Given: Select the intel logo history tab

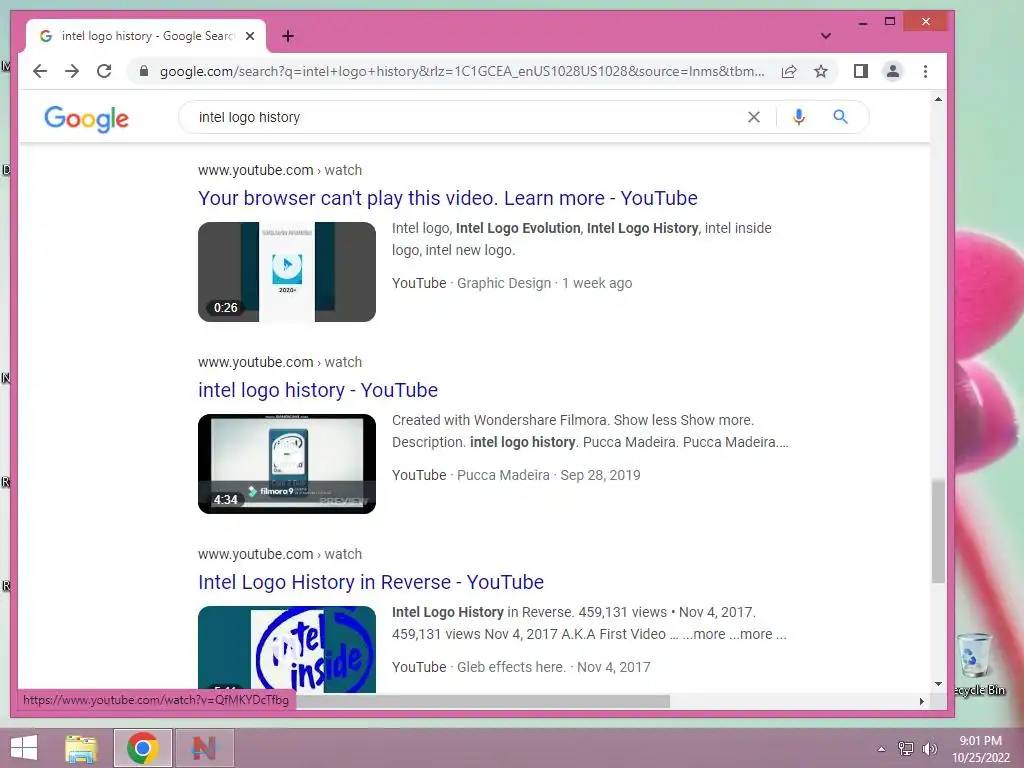Looking at the screenshot, I should 146,36.
